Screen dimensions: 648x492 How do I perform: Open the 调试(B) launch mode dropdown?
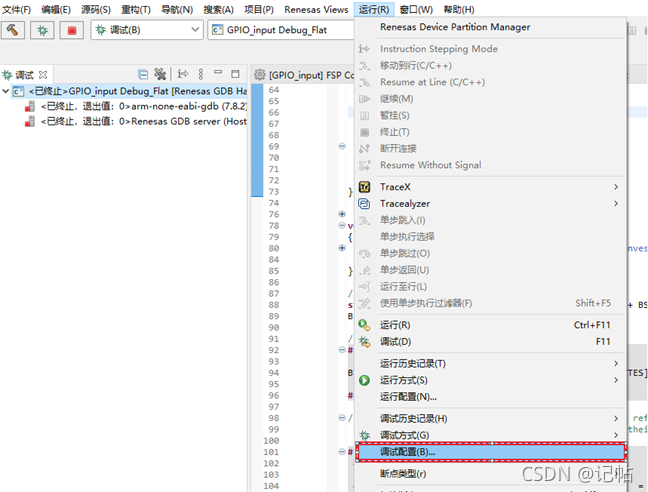(147, 30)
